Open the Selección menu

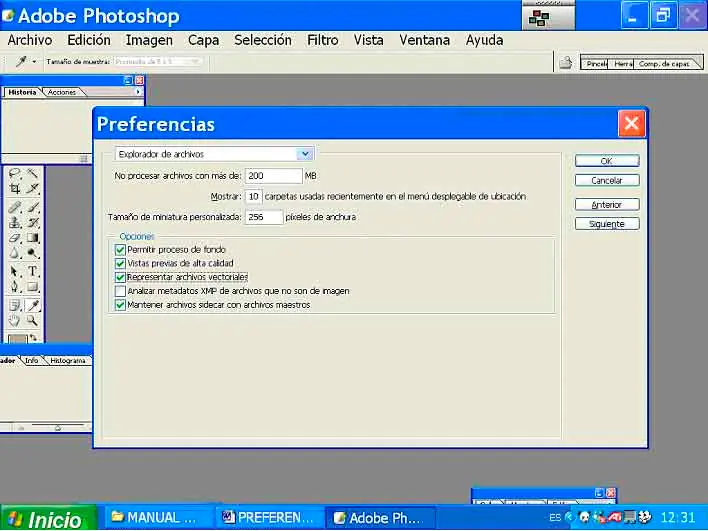[263, 40]
